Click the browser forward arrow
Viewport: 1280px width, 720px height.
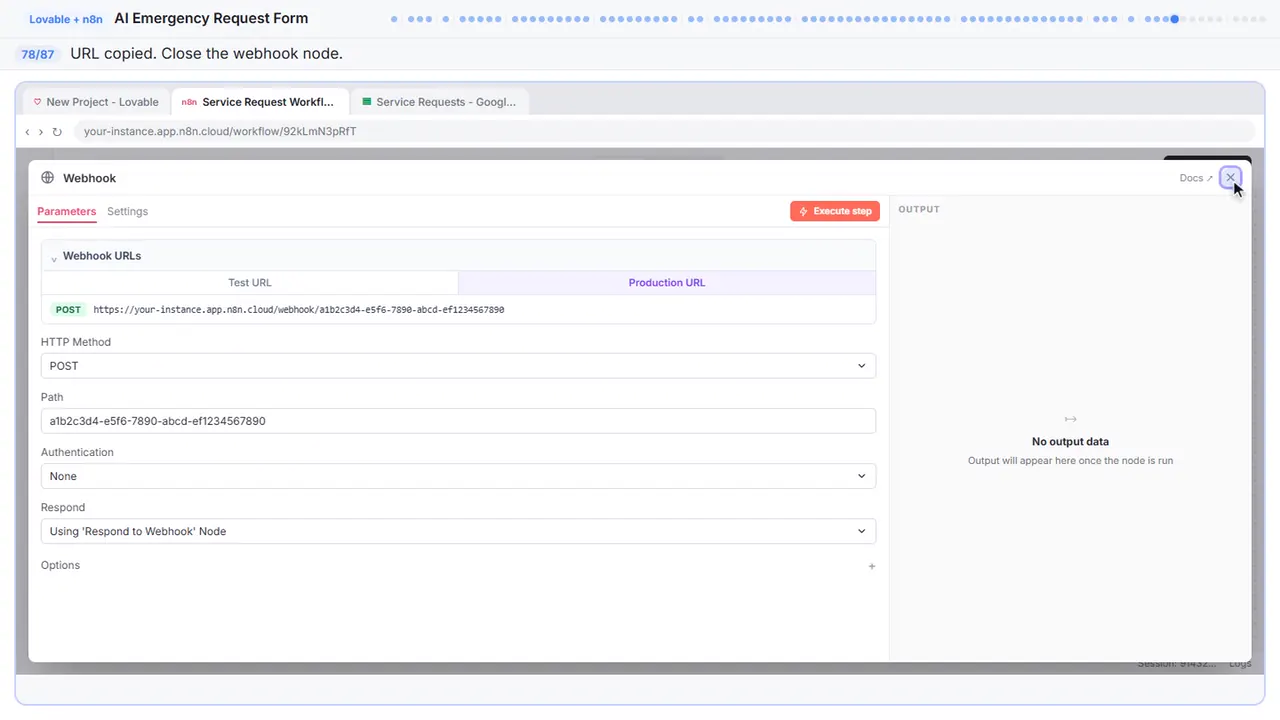(x=41, y=132)
